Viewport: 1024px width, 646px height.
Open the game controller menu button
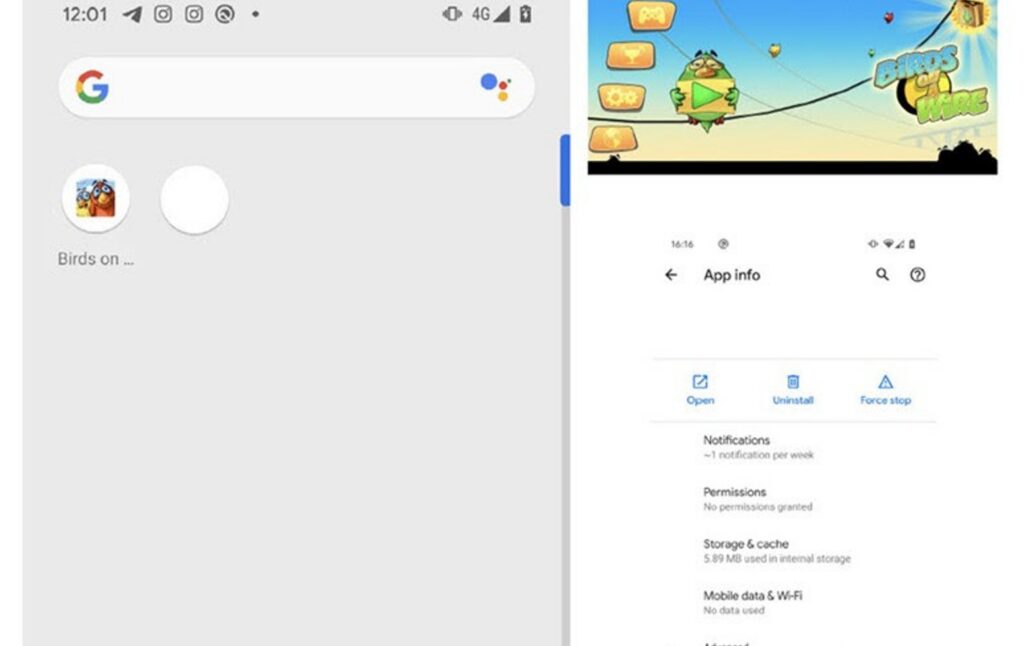click(x=651, y=16)
